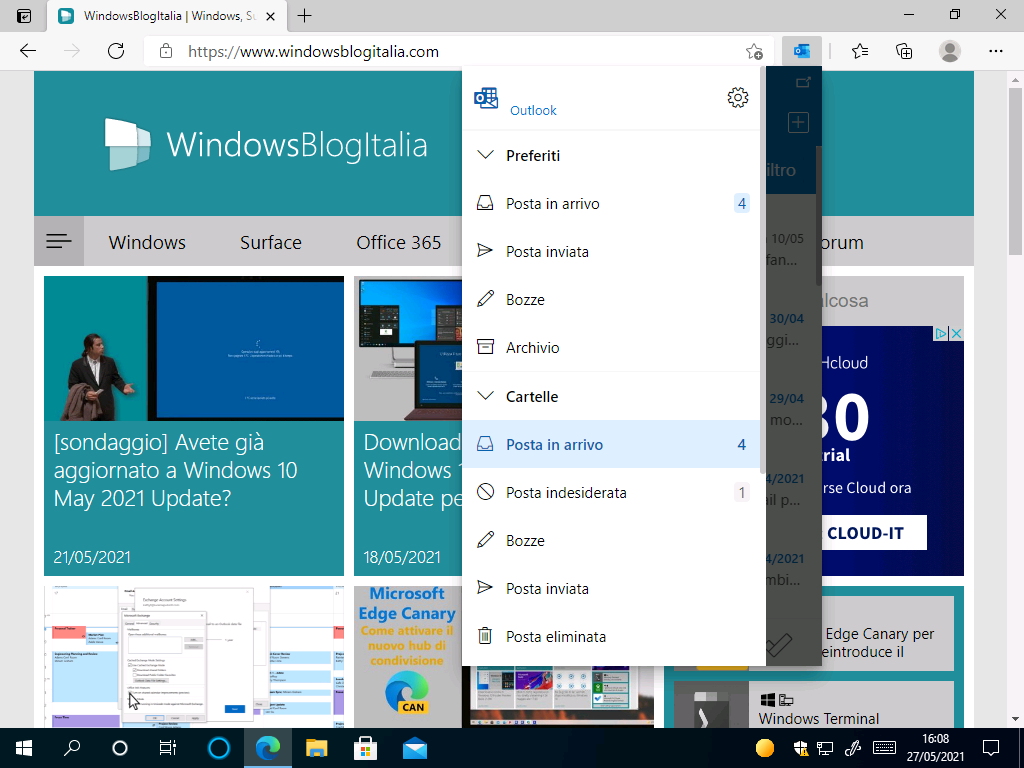Screen dimensions: 1024x768
Task: Open the Favorites toolbar button
Action: pos(860,51)
